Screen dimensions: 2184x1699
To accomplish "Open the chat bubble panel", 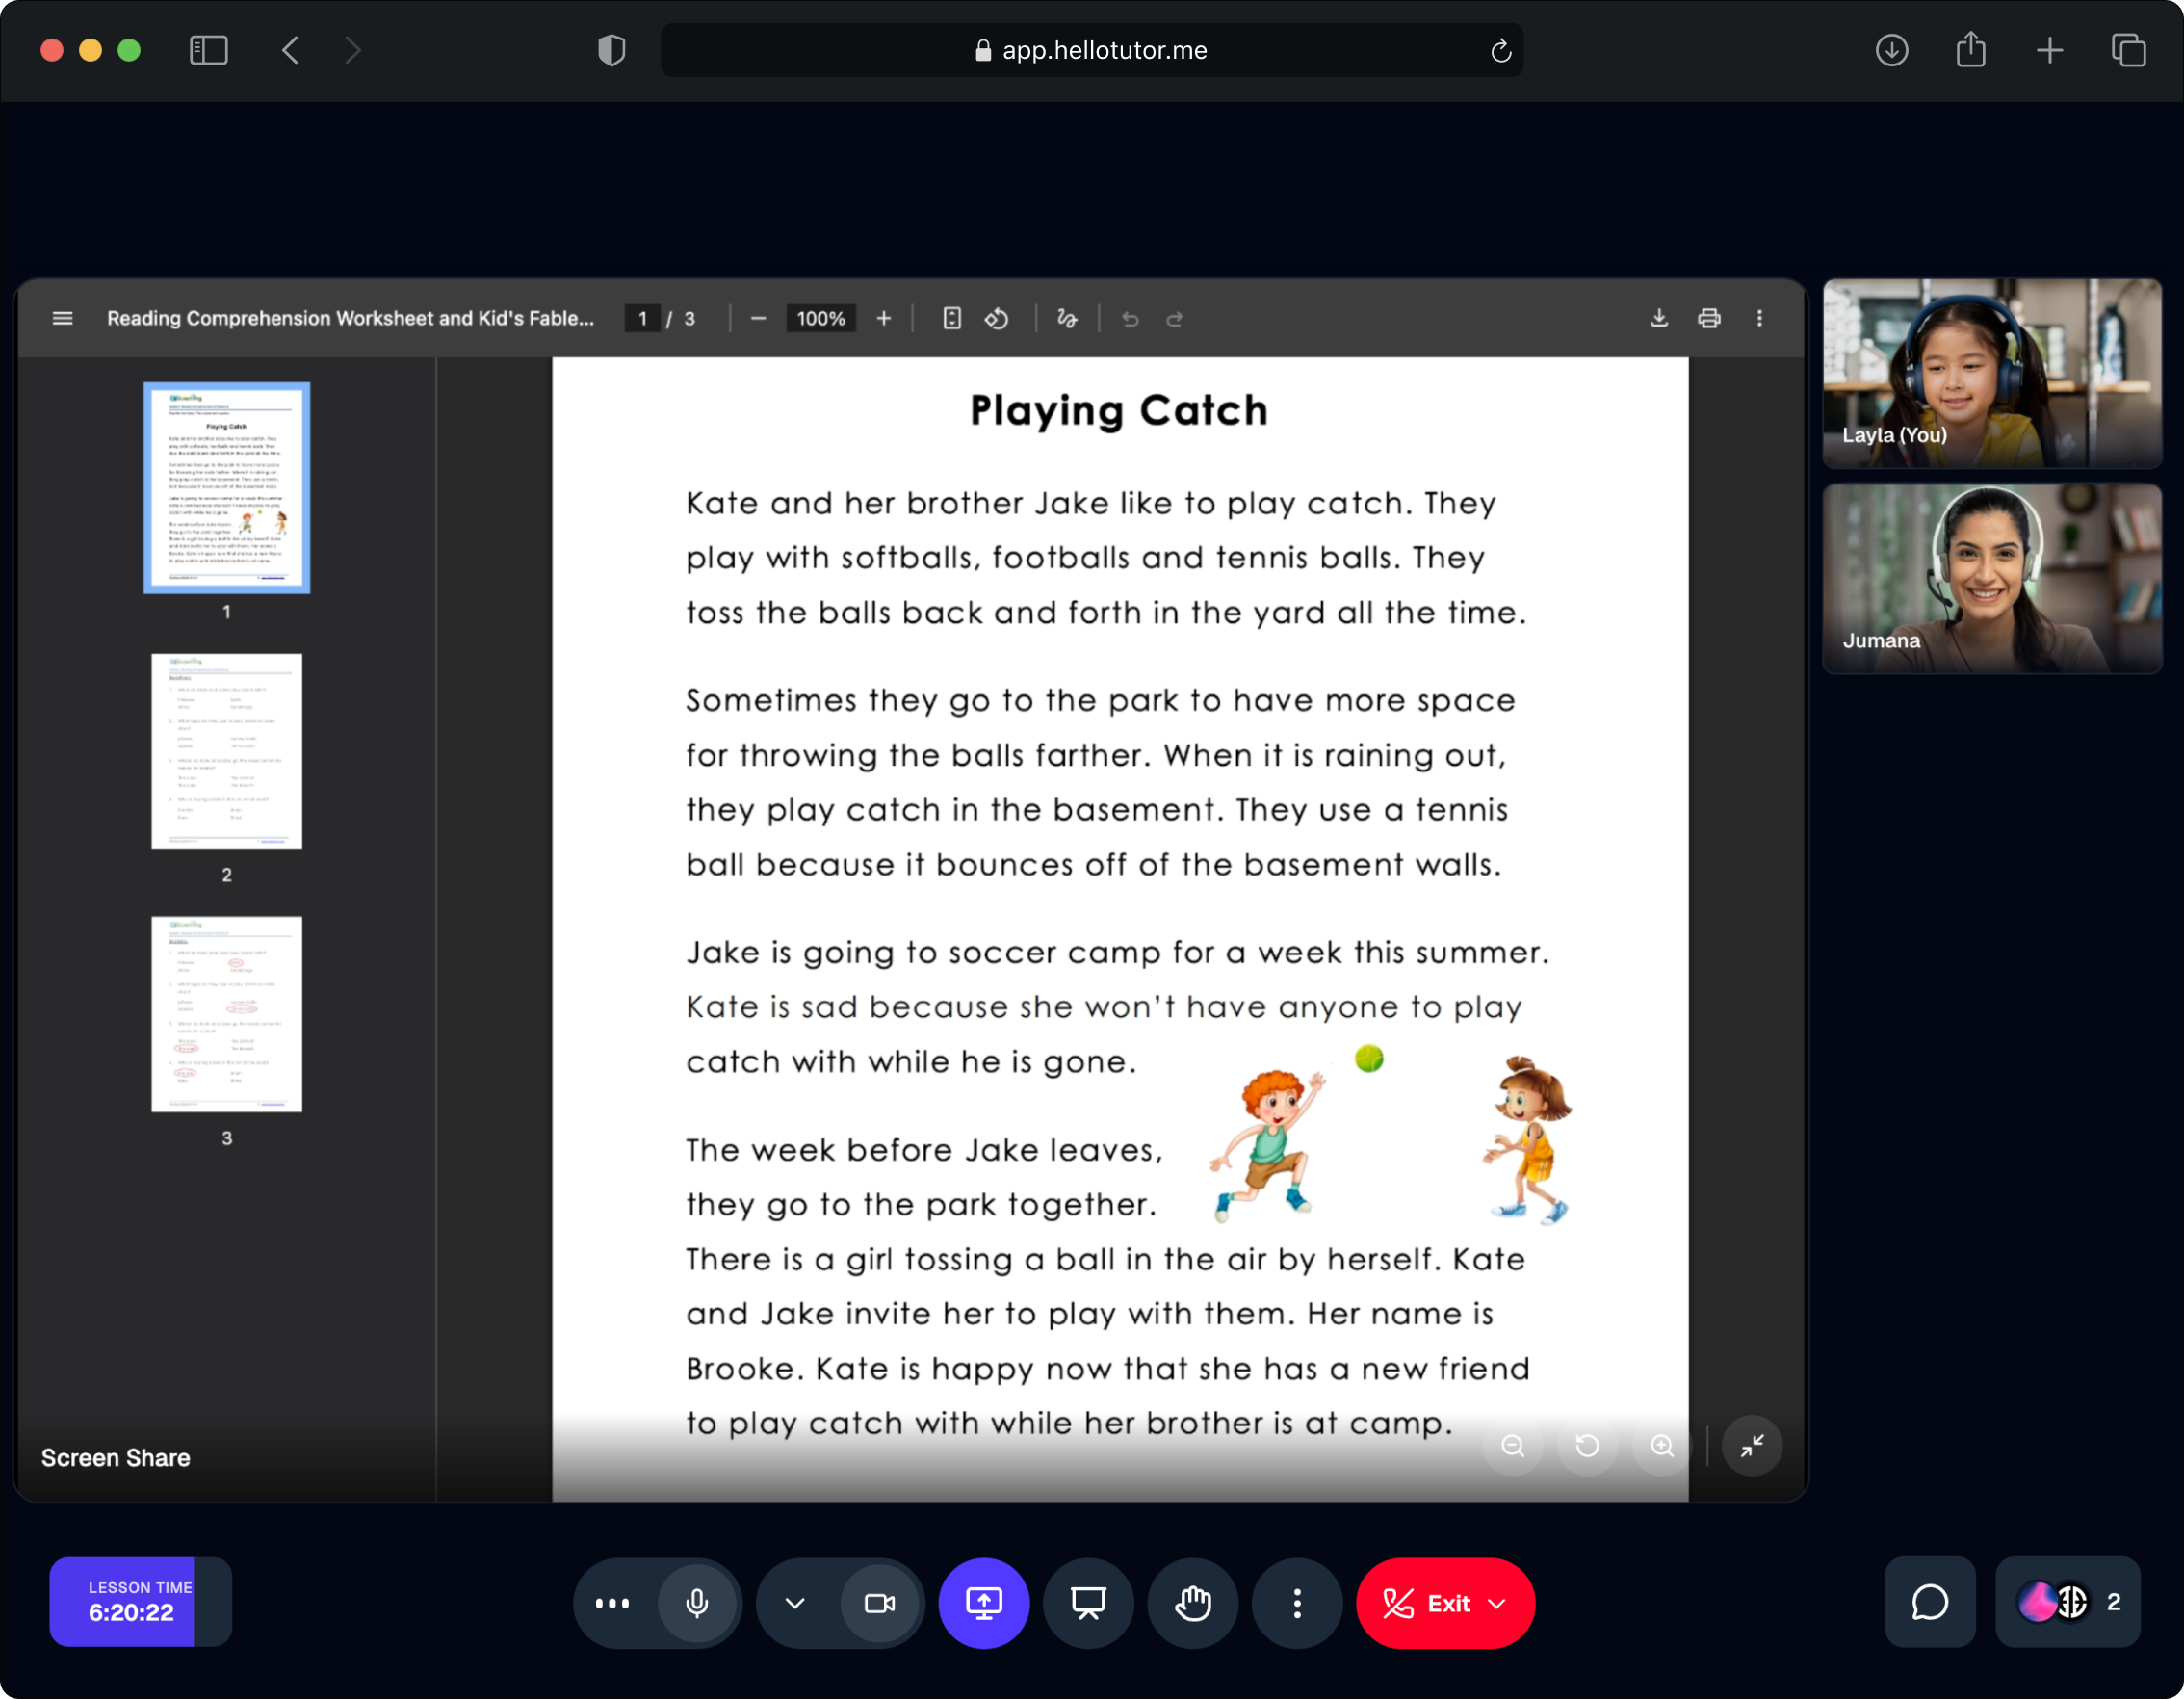I will click(1929, 1602).
